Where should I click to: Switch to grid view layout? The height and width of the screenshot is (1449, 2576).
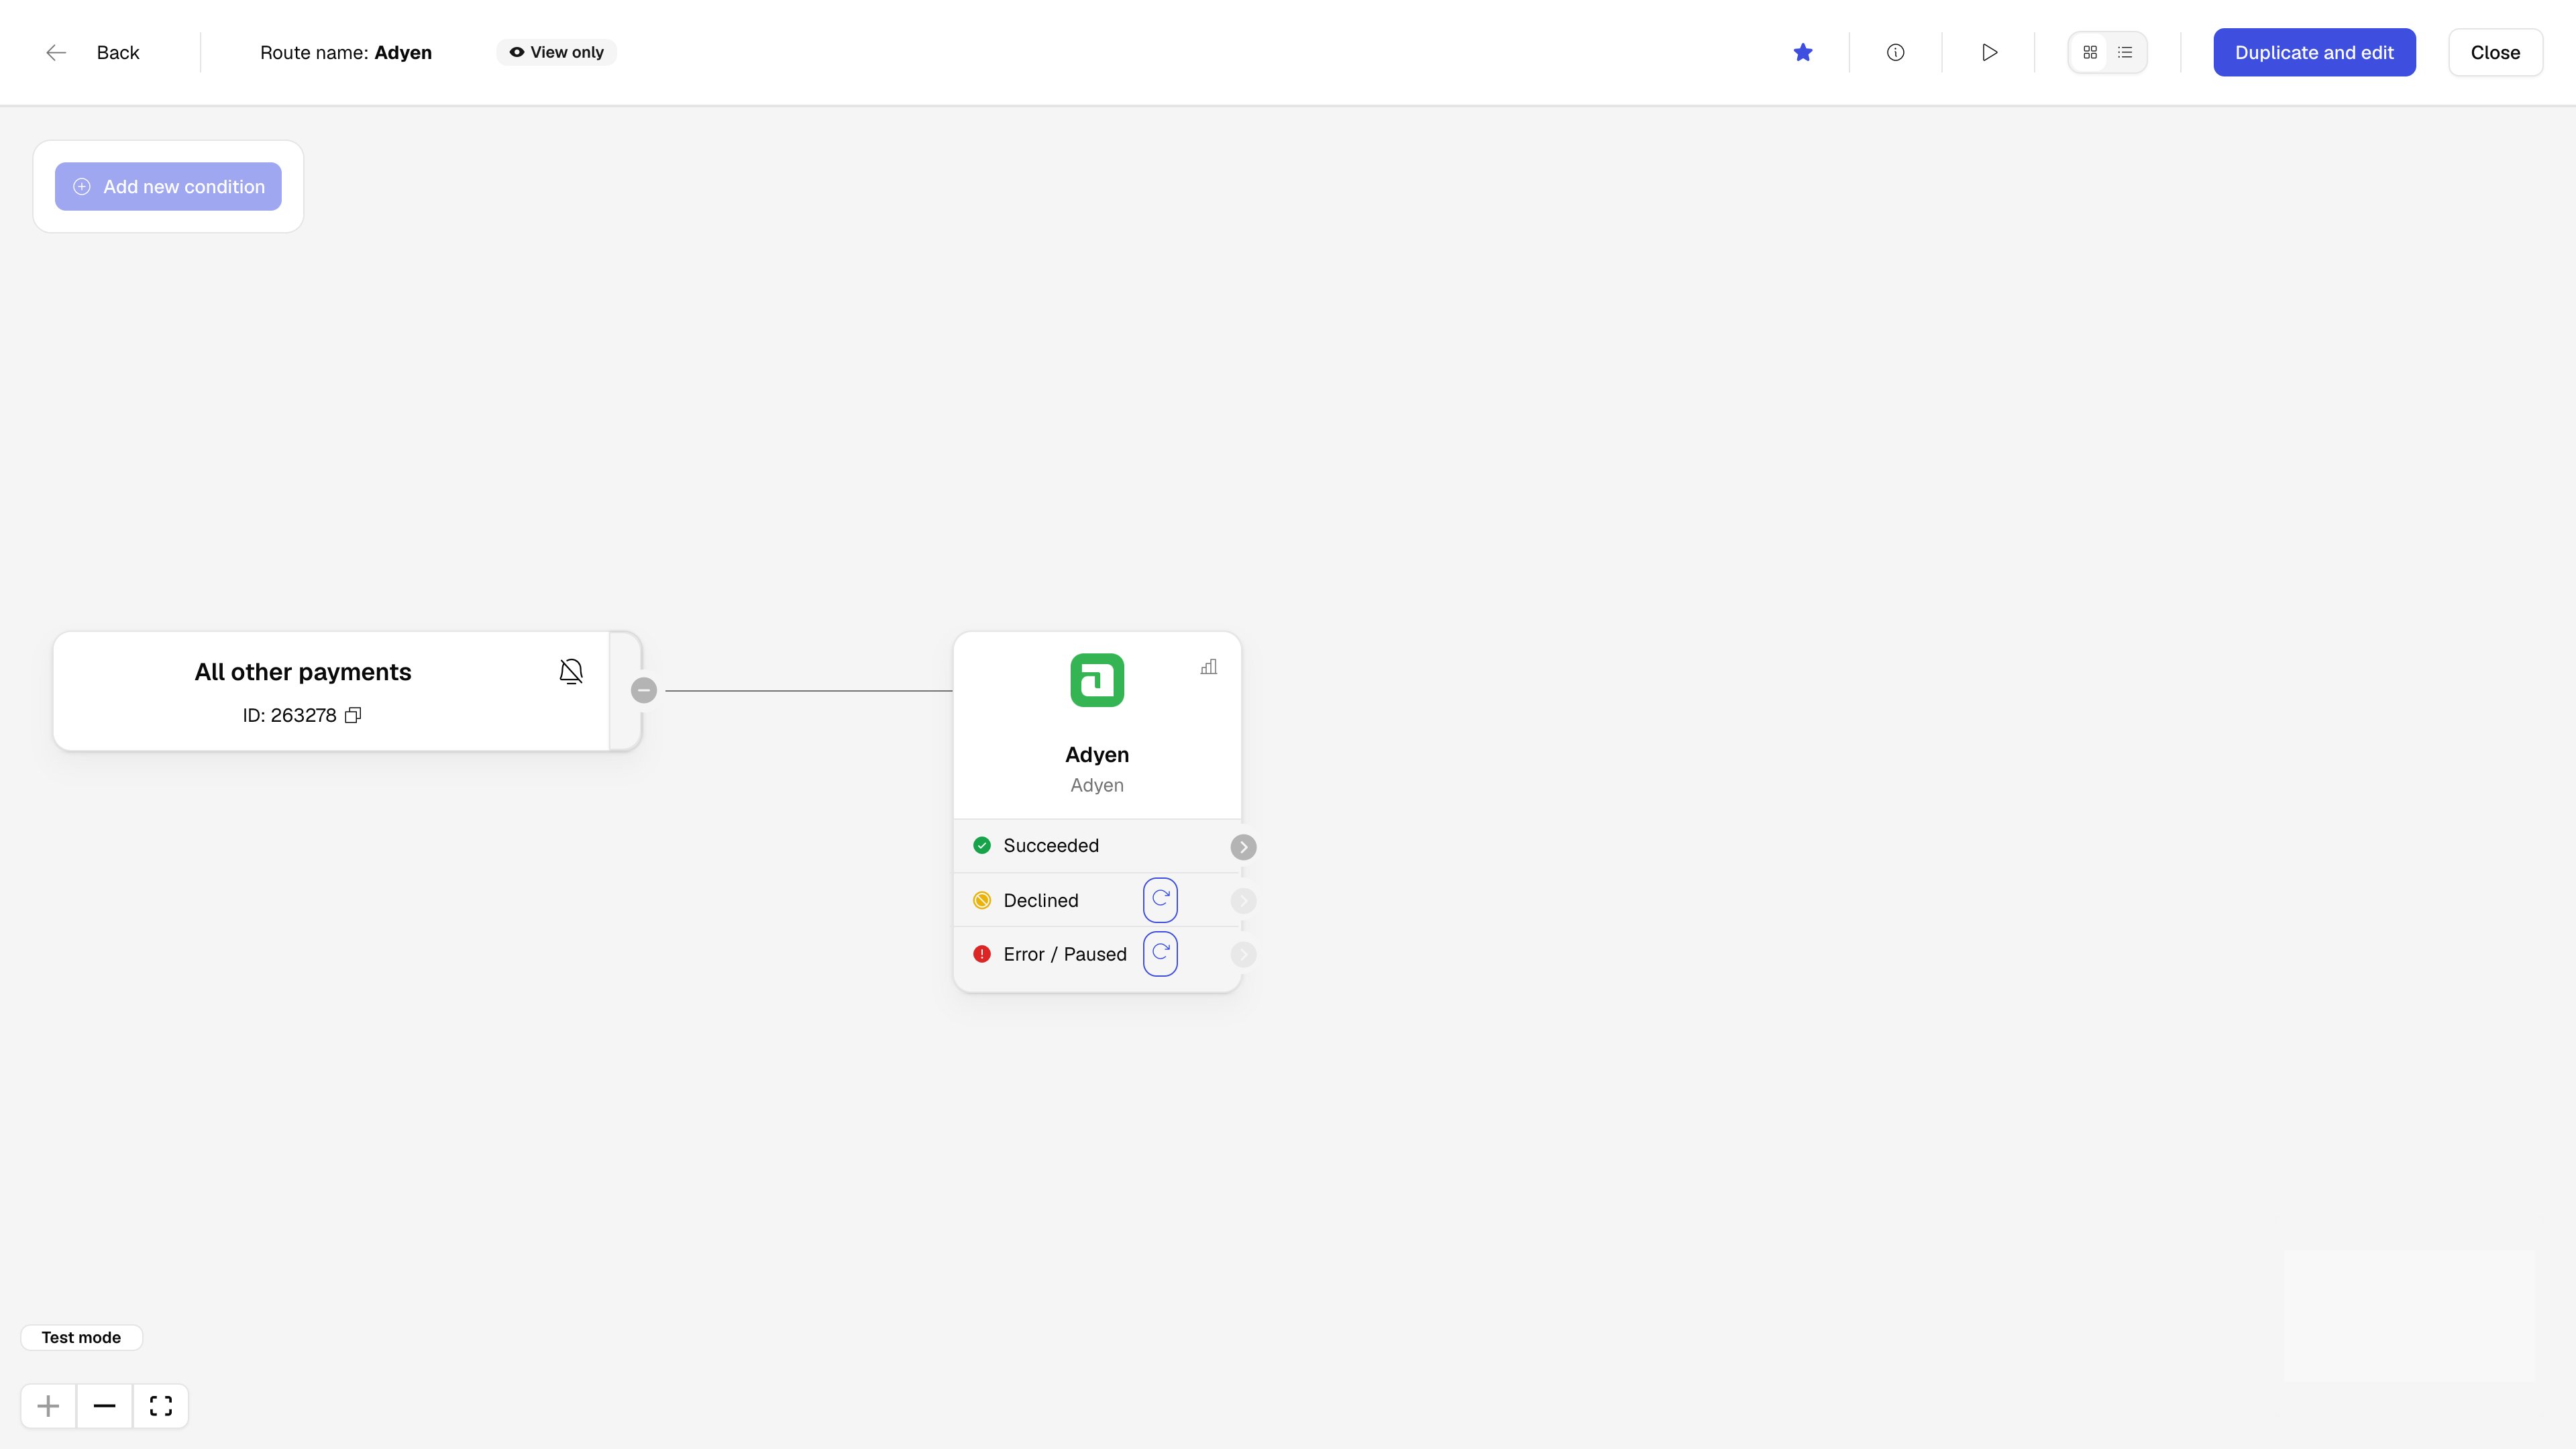click(x=2090, y=52)
